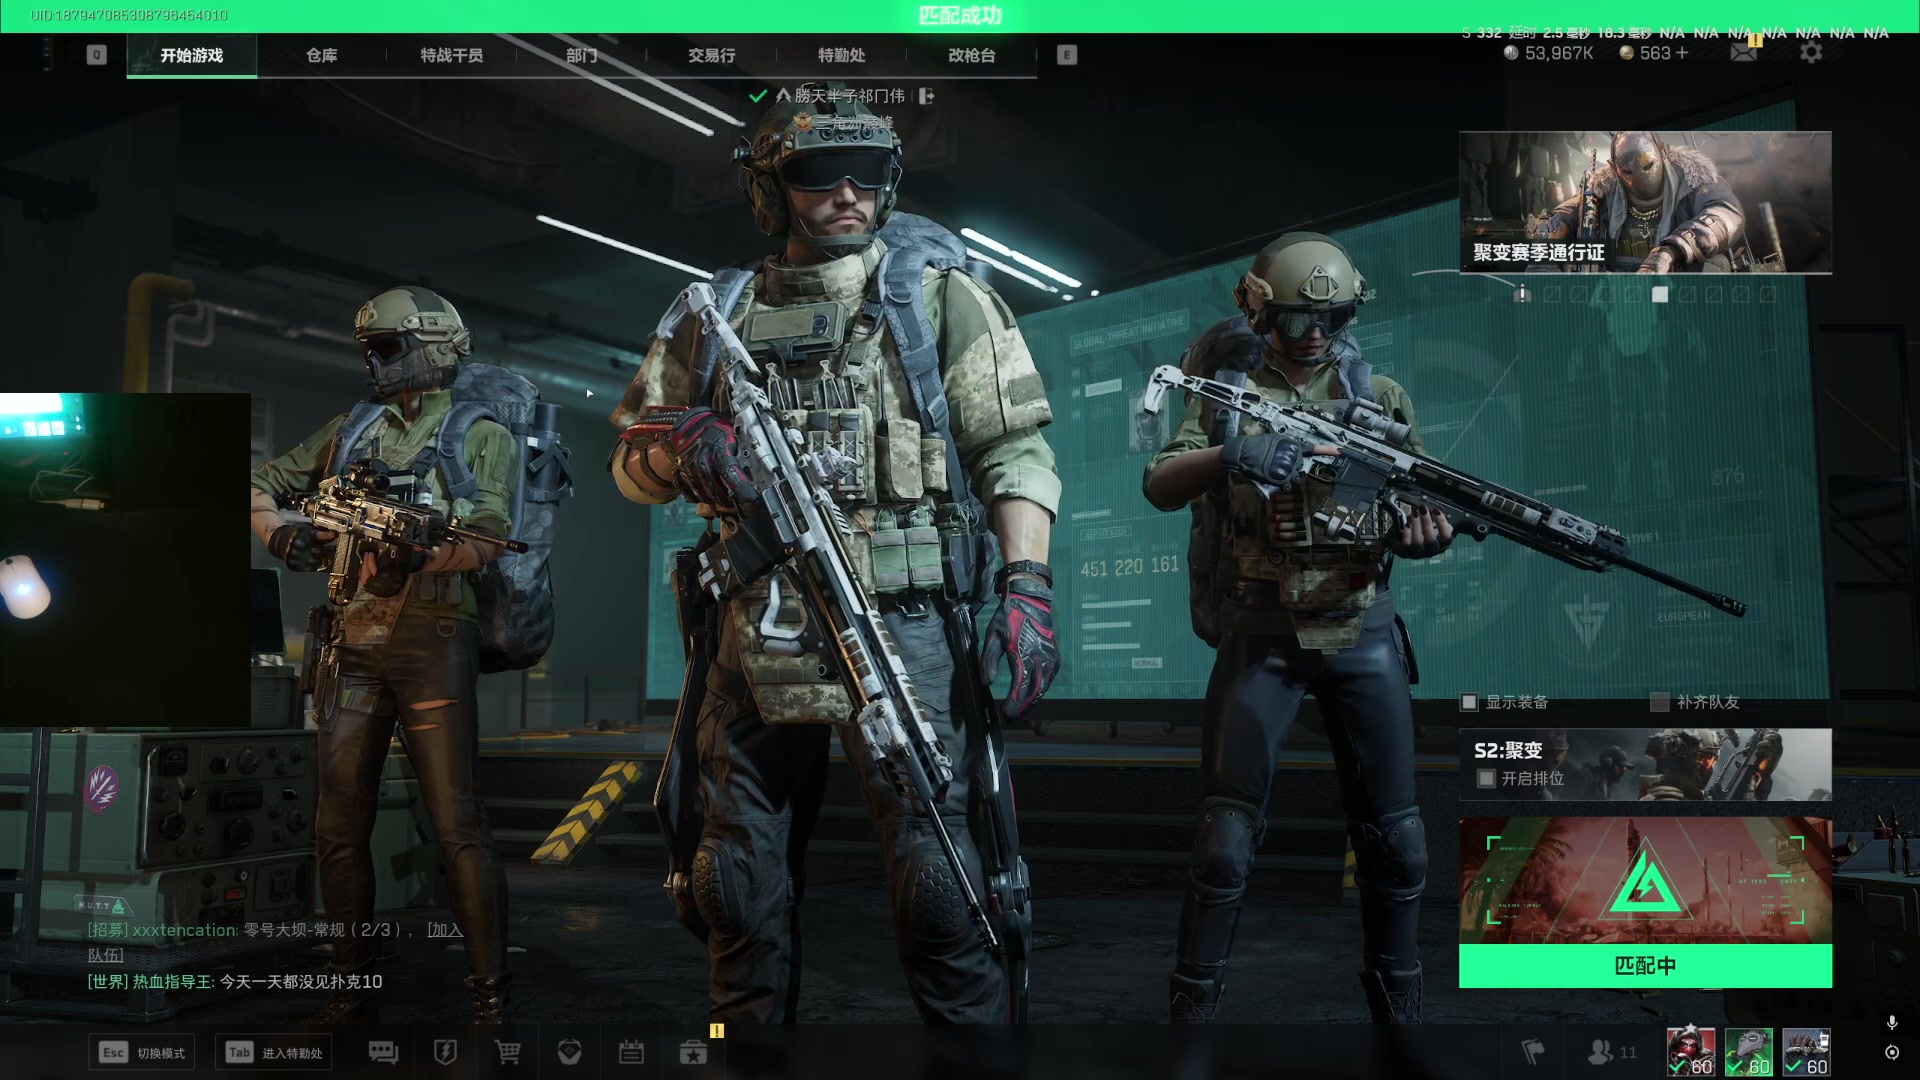
Task: Open the gem badge icon in the bottom bar
Action: pyautogui.click(x=569, y=1052)
